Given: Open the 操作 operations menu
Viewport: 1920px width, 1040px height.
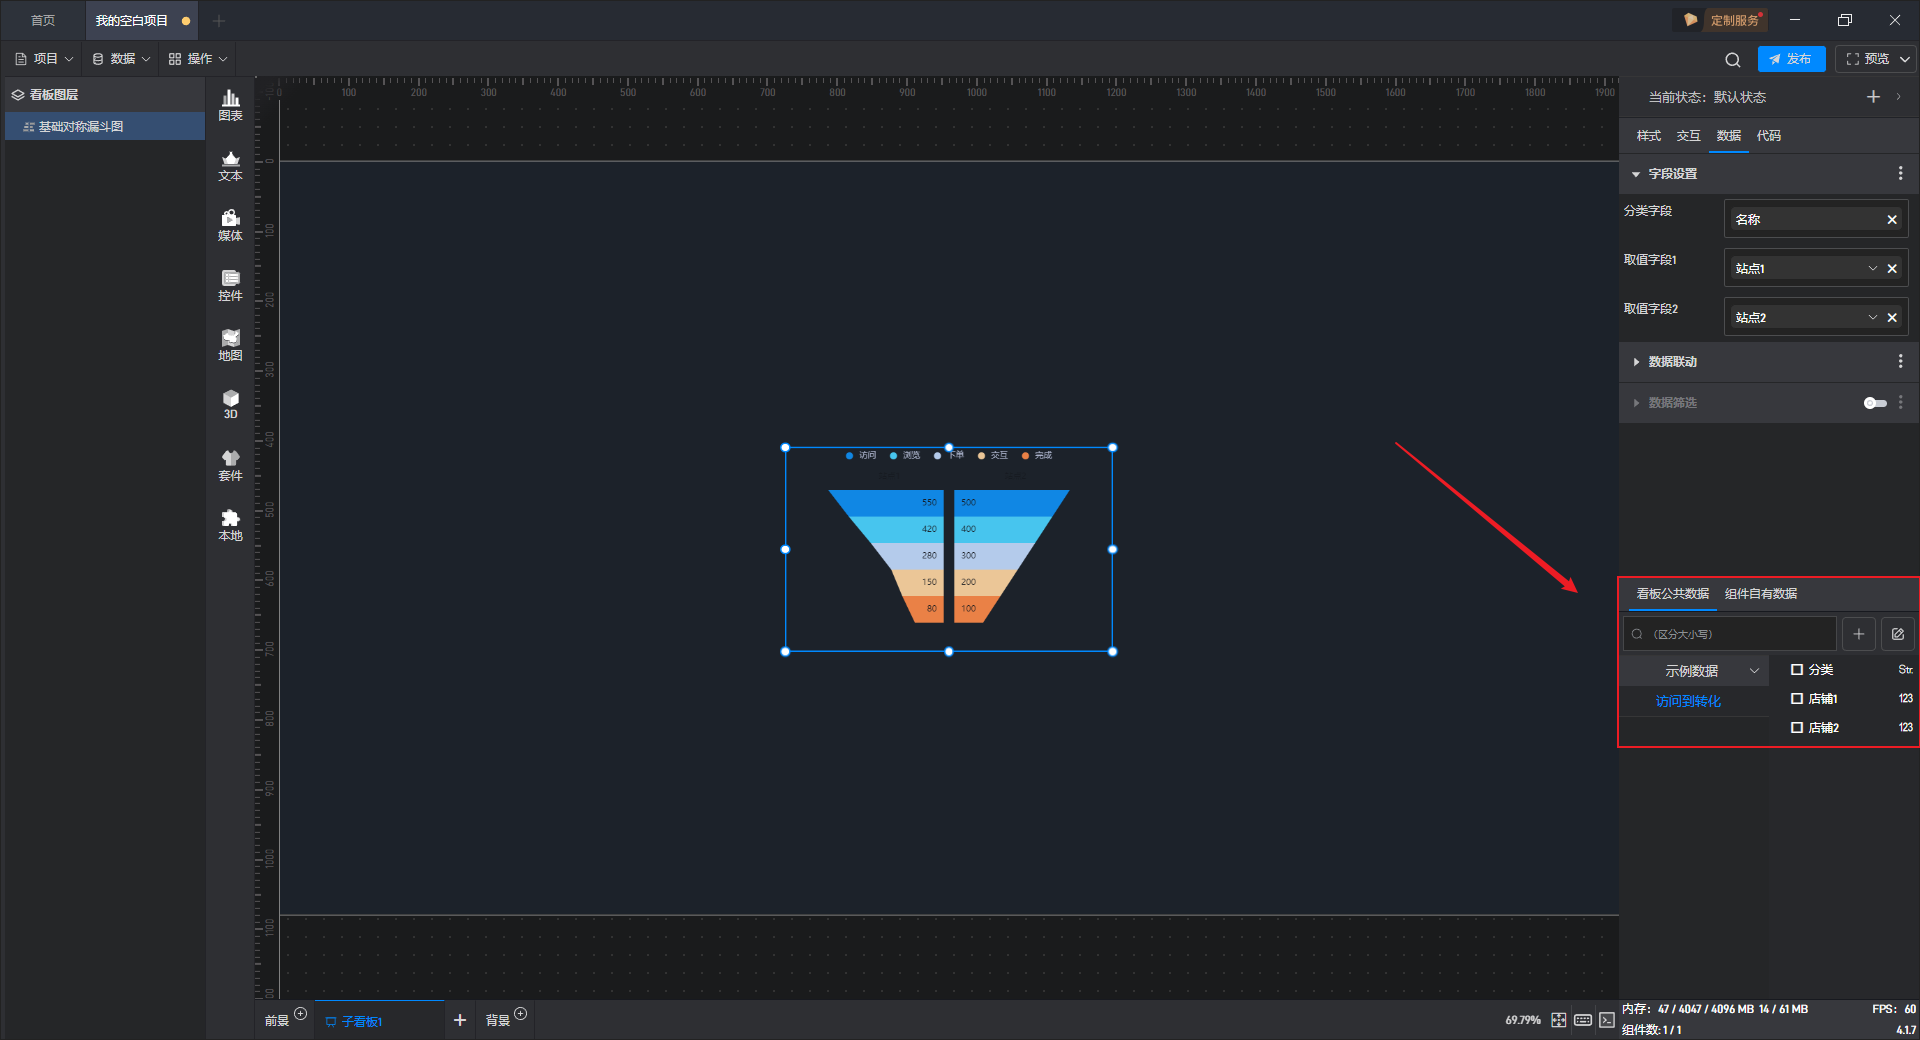Looking at the screenshot, I should pos(198,59).
